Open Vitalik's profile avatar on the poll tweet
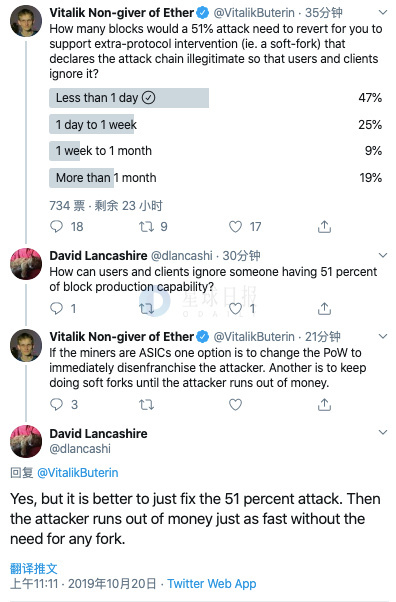 click(26, 21)
